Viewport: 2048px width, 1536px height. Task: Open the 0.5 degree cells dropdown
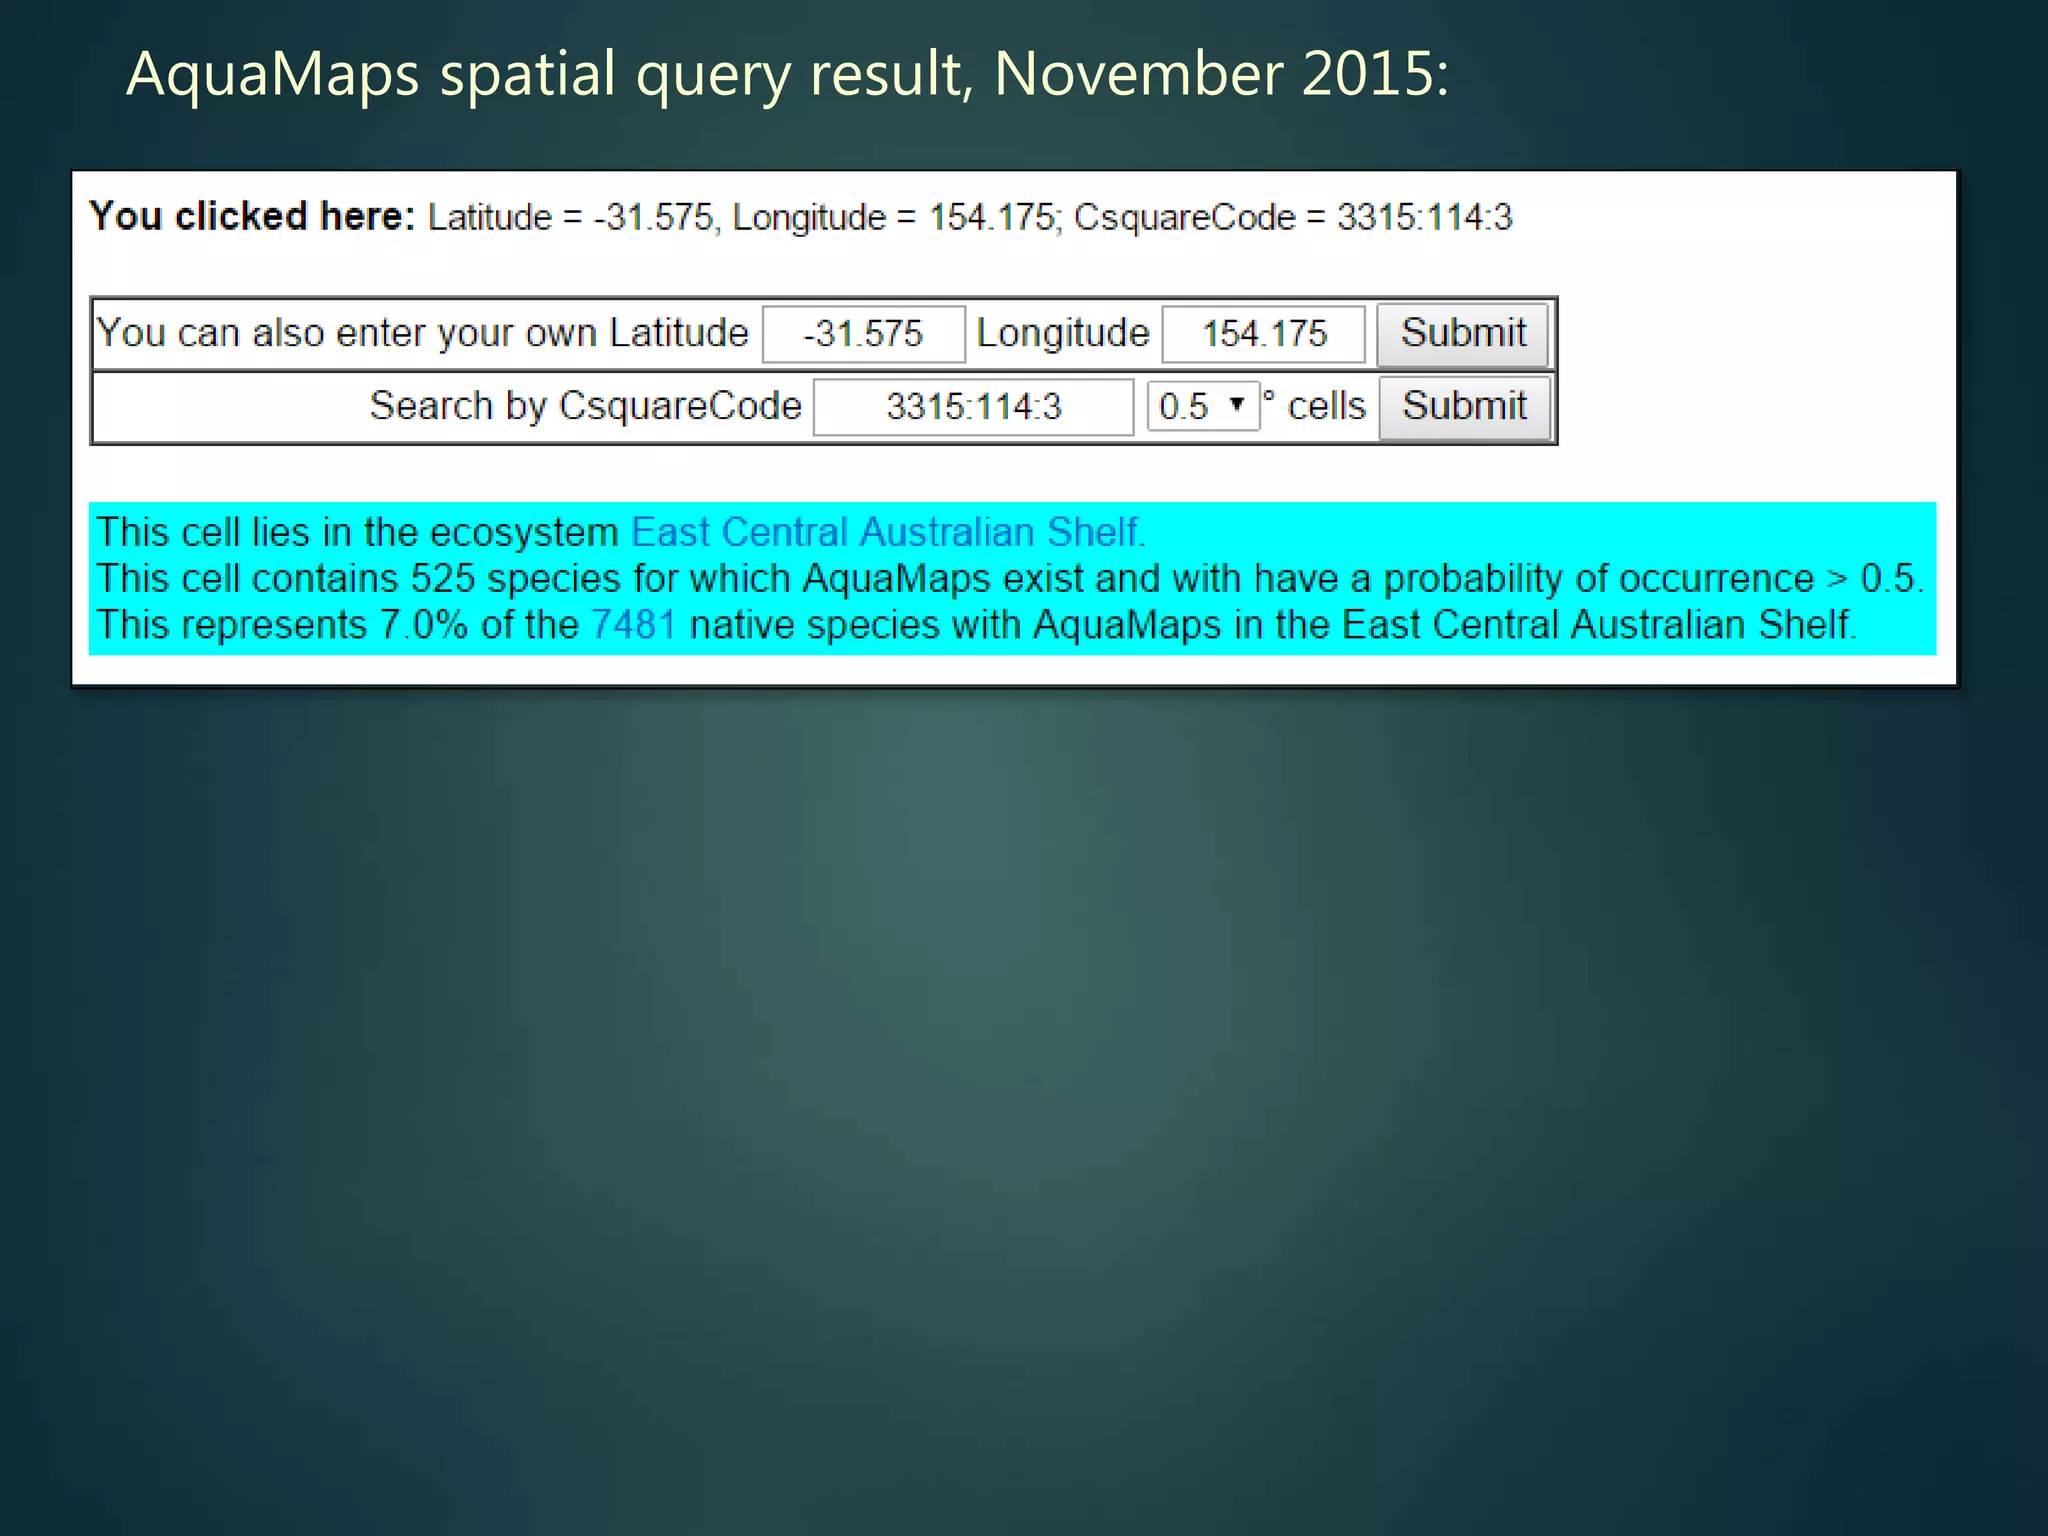tap(1203, 406)
